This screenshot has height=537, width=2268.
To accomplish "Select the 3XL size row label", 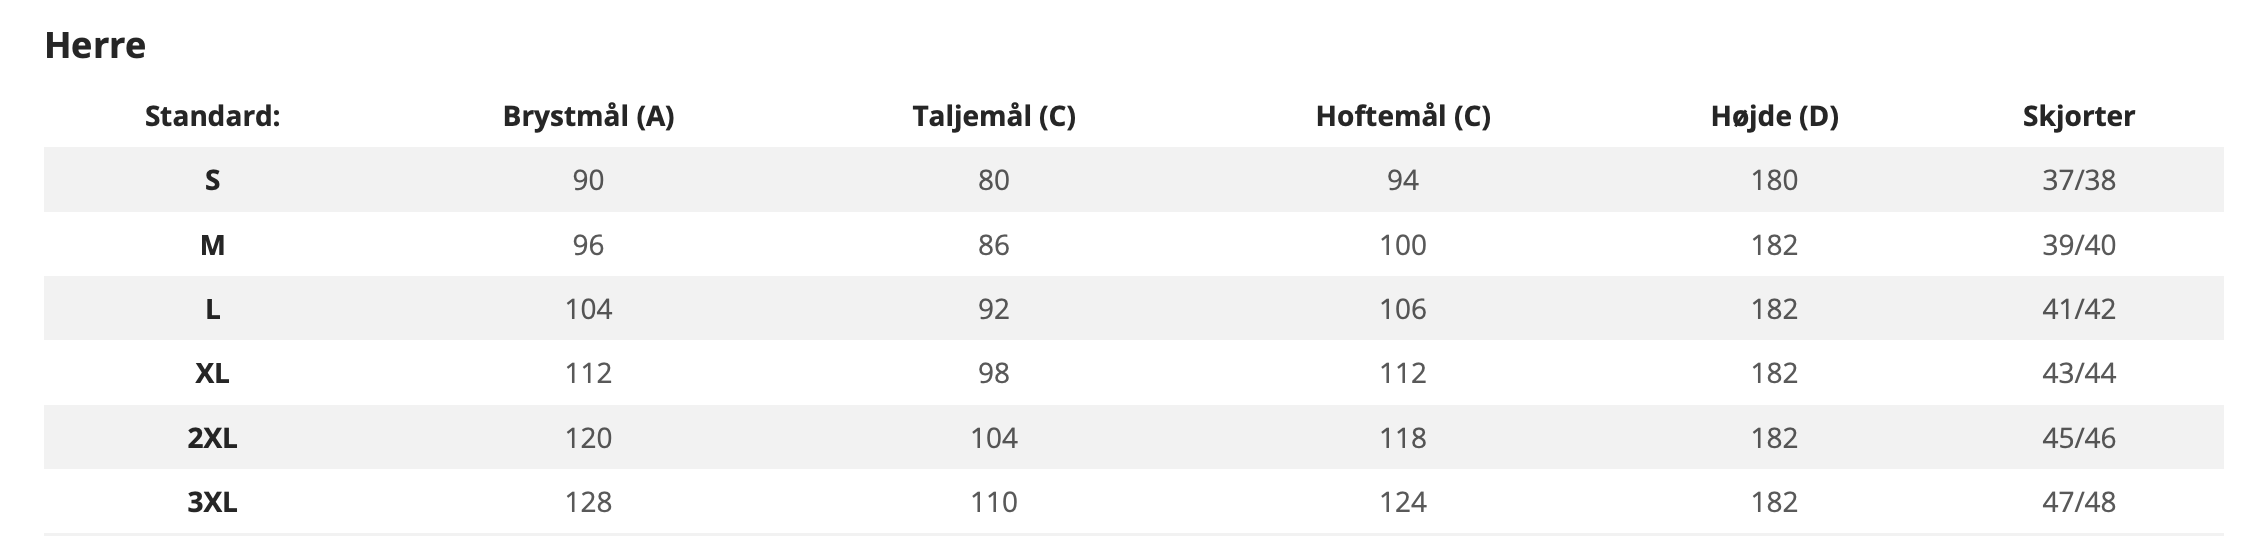I will [212, 502].
